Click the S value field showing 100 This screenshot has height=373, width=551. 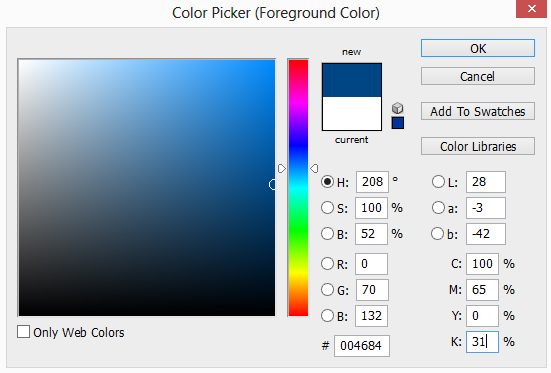(371, 208)
